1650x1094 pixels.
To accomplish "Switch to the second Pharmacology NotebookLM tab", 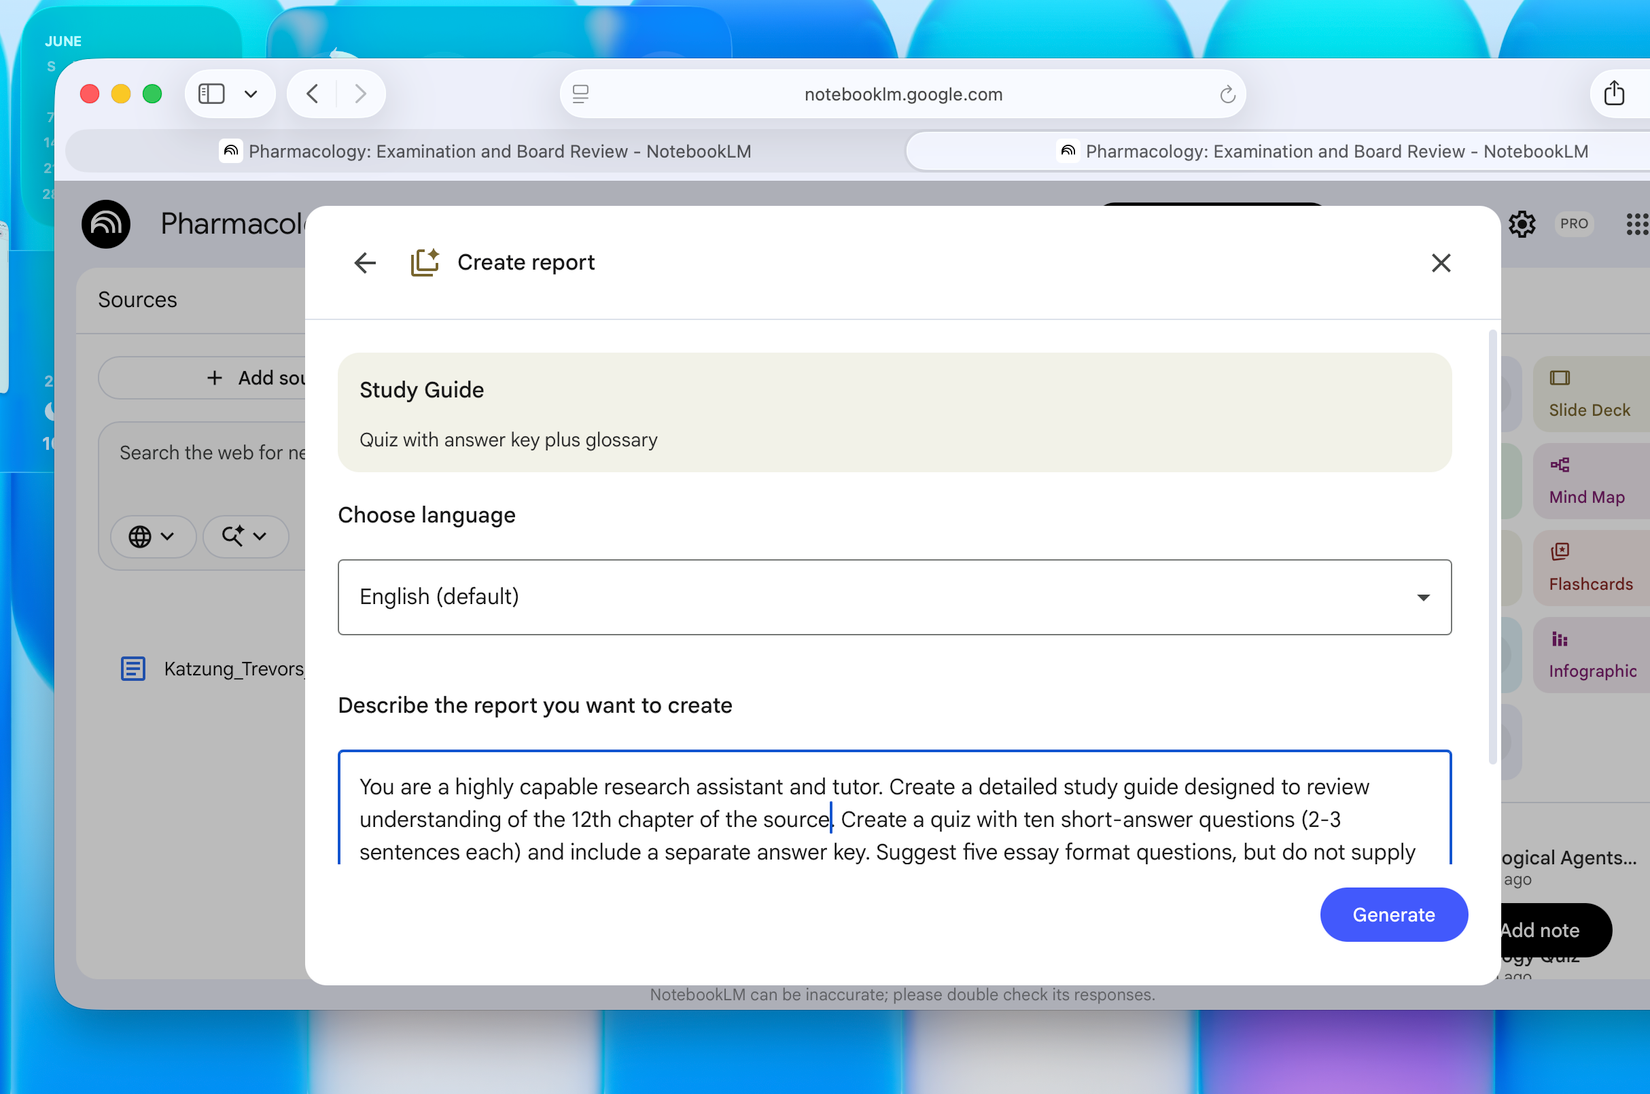I will 1278,151.
